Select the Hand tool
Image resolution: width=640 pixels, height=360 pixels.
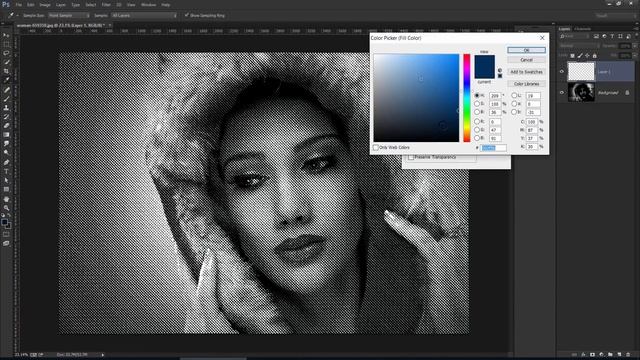(6, 199)
